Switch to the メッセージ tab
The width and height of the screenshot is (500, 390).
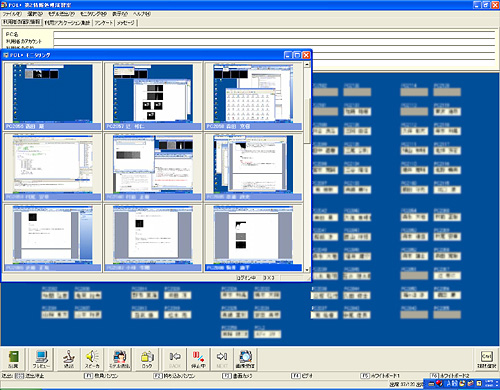(x=126, y=23)
